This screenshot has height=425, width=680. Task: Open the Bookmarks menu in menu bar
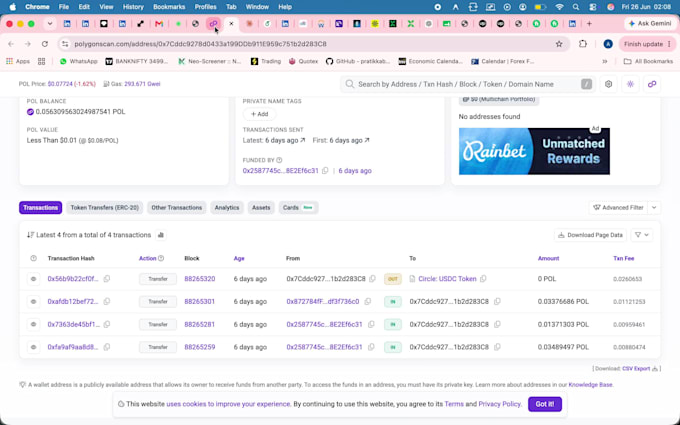pyautogui.click(x=169, y=7)
